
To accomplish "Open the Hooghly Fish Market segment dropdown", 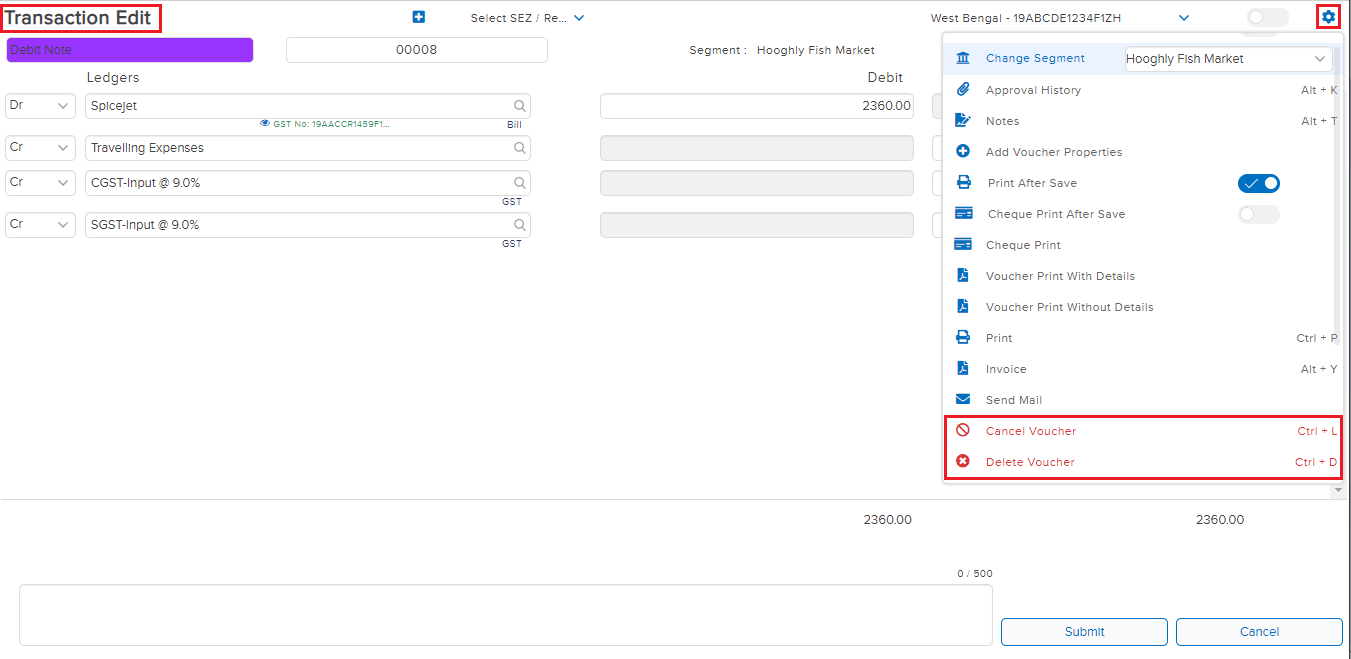I will pyautogui.click(x=1227, y=59).
